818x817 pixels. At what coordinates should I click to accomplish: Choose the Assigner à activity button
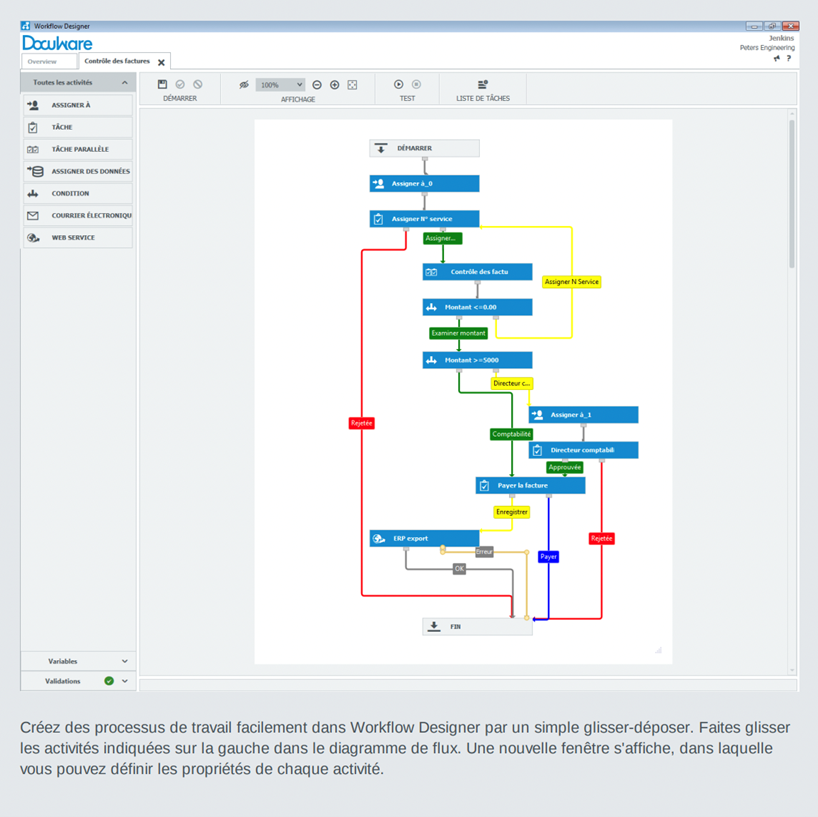click(x=78, y=105)
